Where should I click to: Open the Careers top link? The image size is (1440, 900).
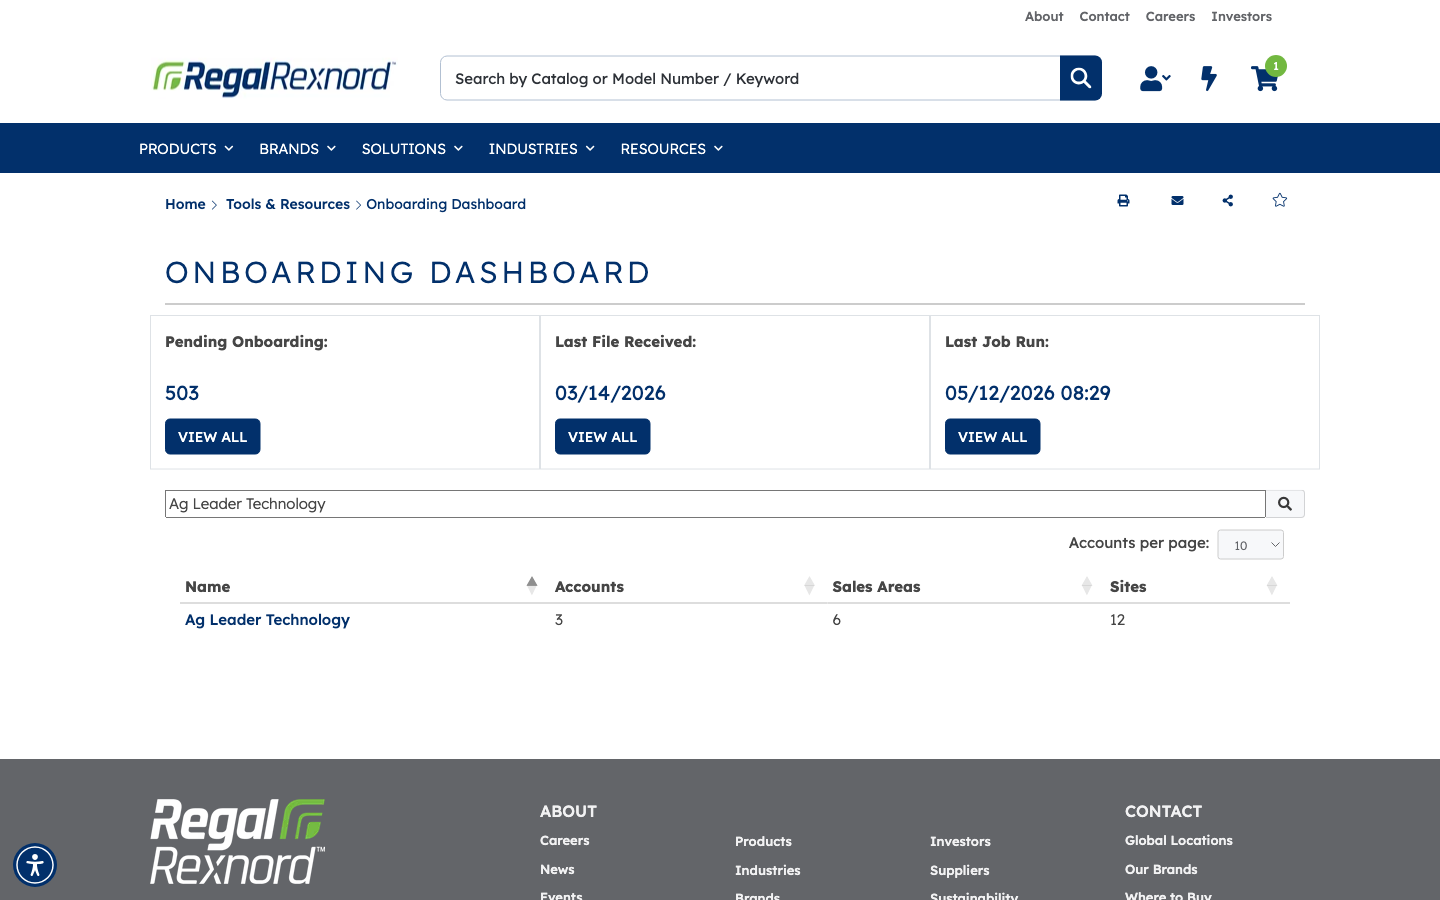pos(1170,16)
